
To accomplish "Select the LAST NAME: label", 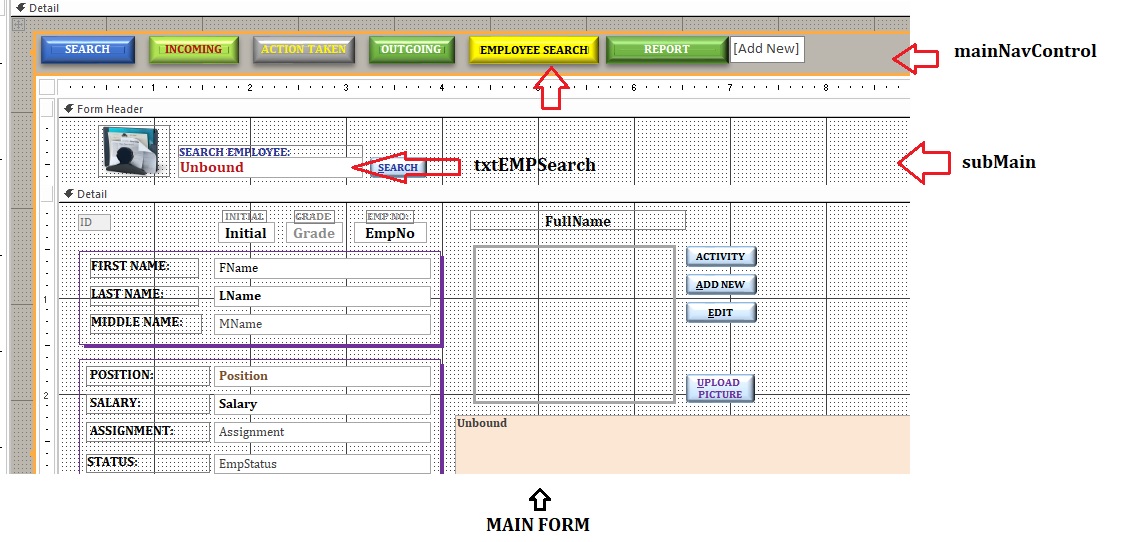I will point(144,294).
